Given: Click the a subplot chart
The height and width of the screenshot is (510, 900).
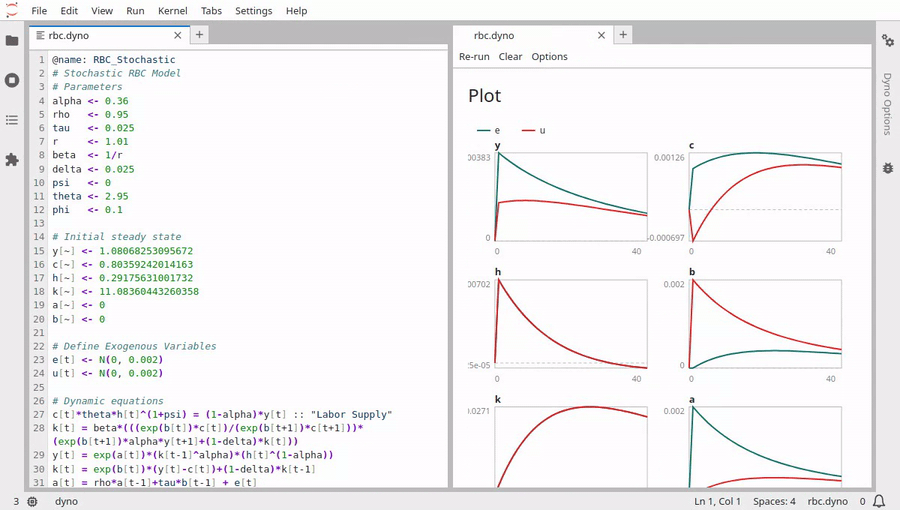Looking at the screenshot, I should 765,447.
